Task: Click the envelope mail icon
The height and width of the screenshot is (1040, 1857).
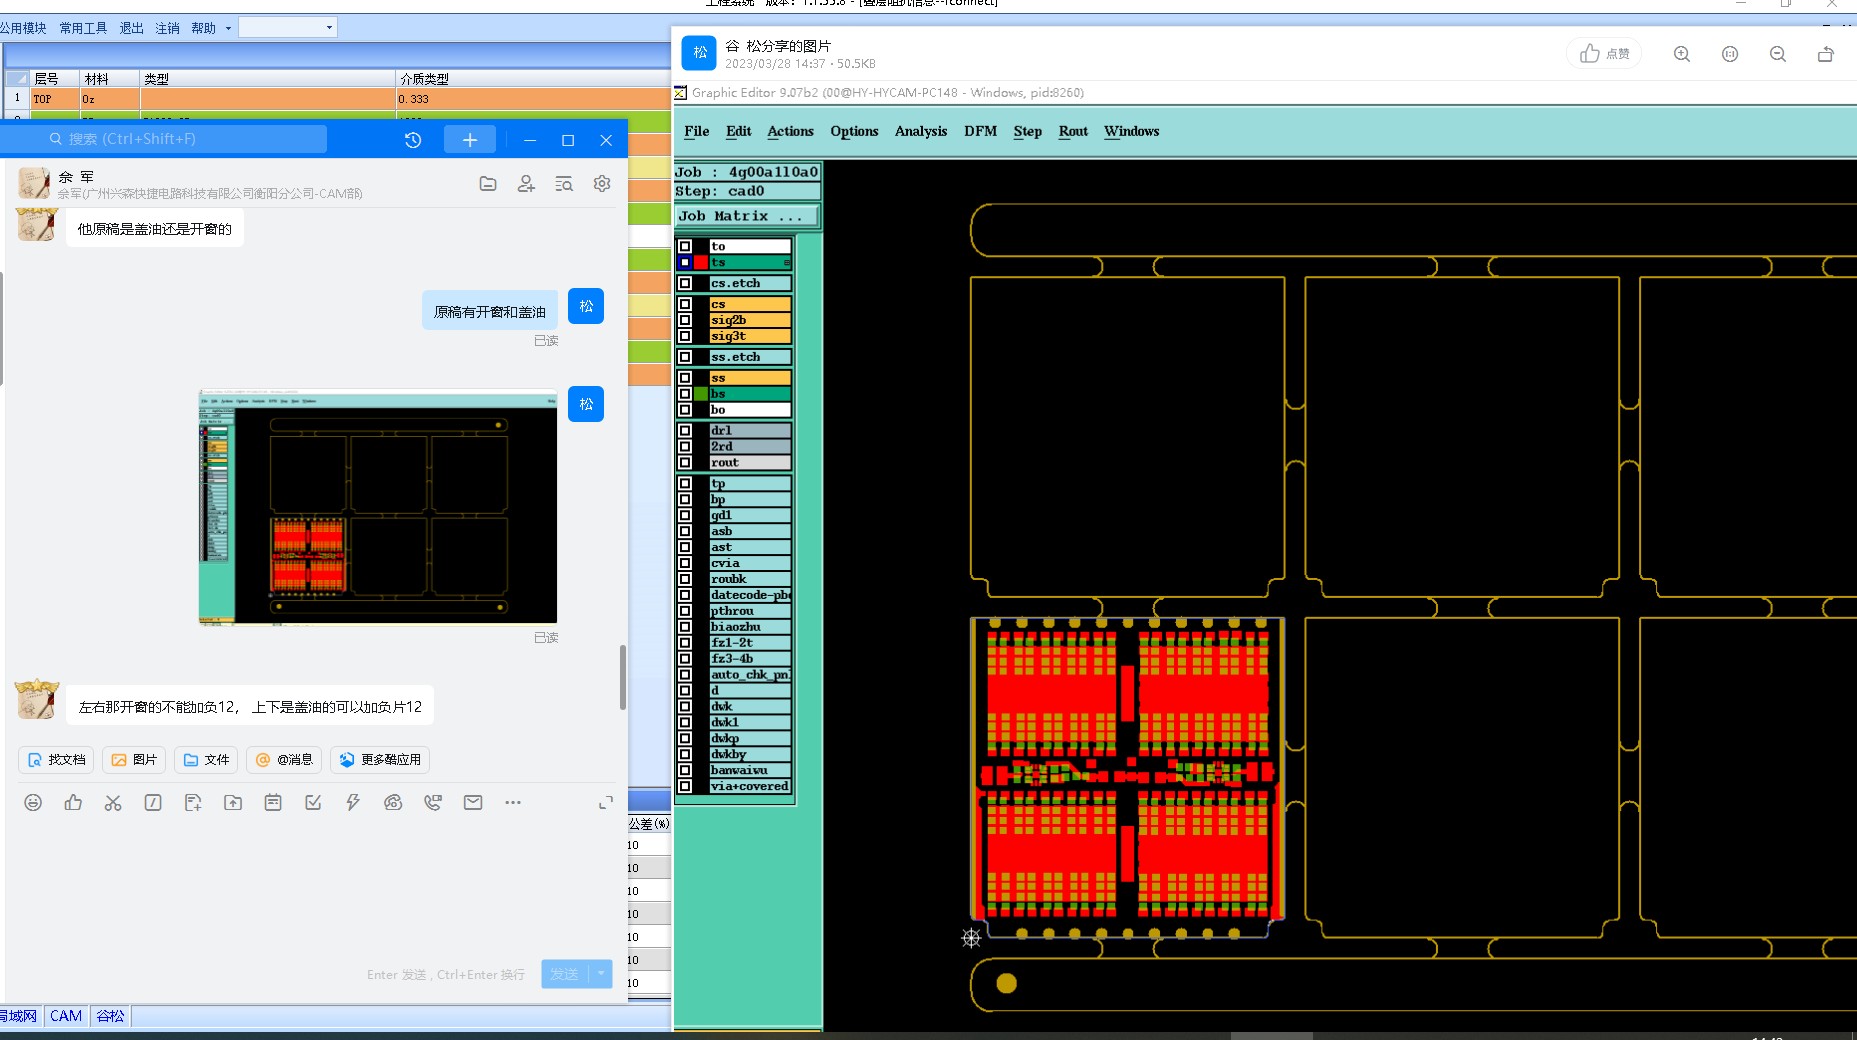Action: pos(473,803)
